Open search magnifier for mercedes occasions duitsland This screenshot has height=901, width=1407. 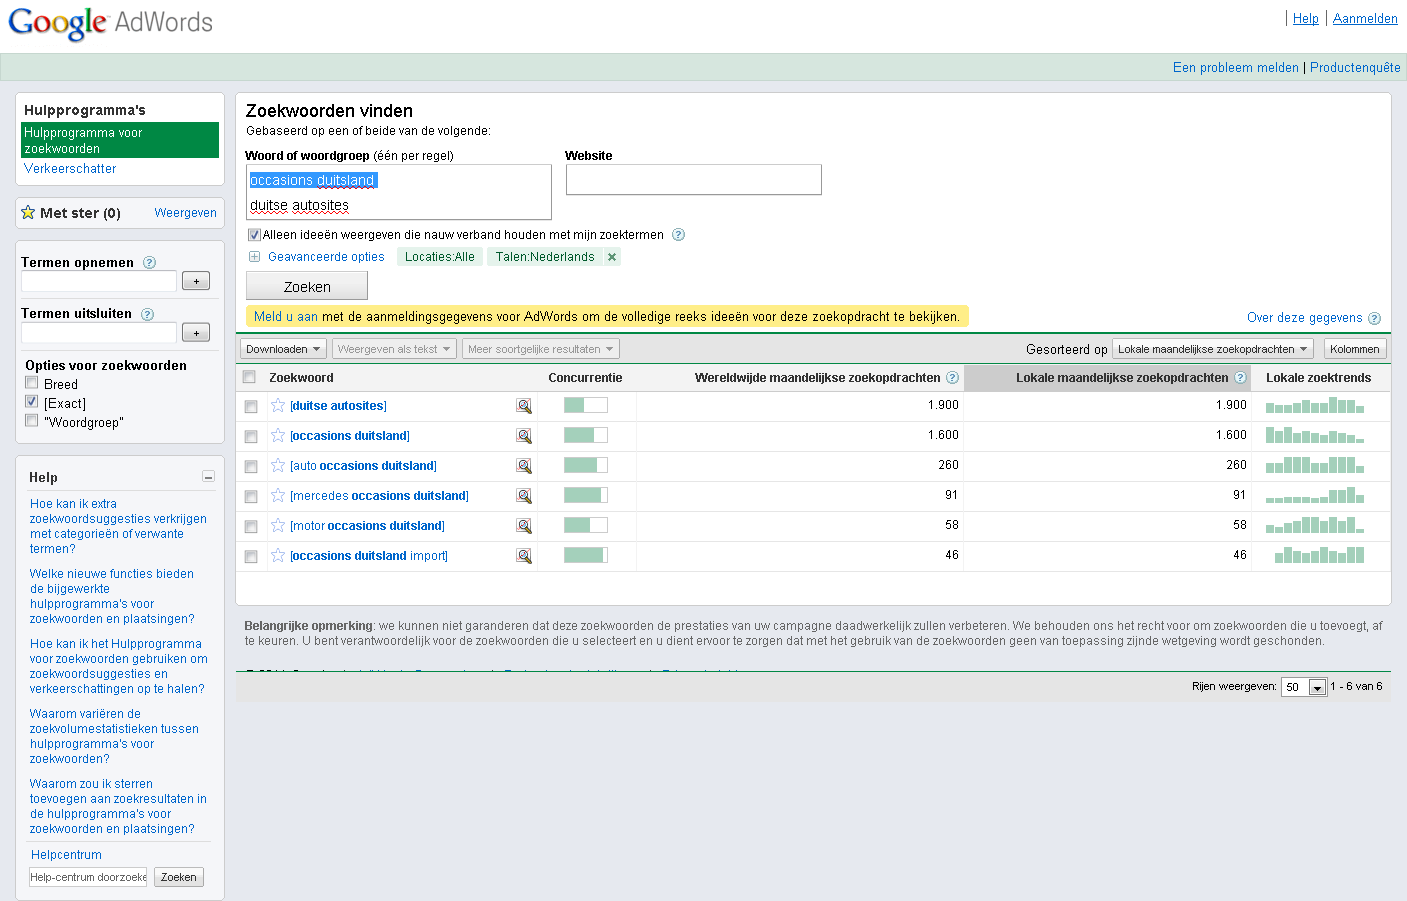(x=523, y=496)
